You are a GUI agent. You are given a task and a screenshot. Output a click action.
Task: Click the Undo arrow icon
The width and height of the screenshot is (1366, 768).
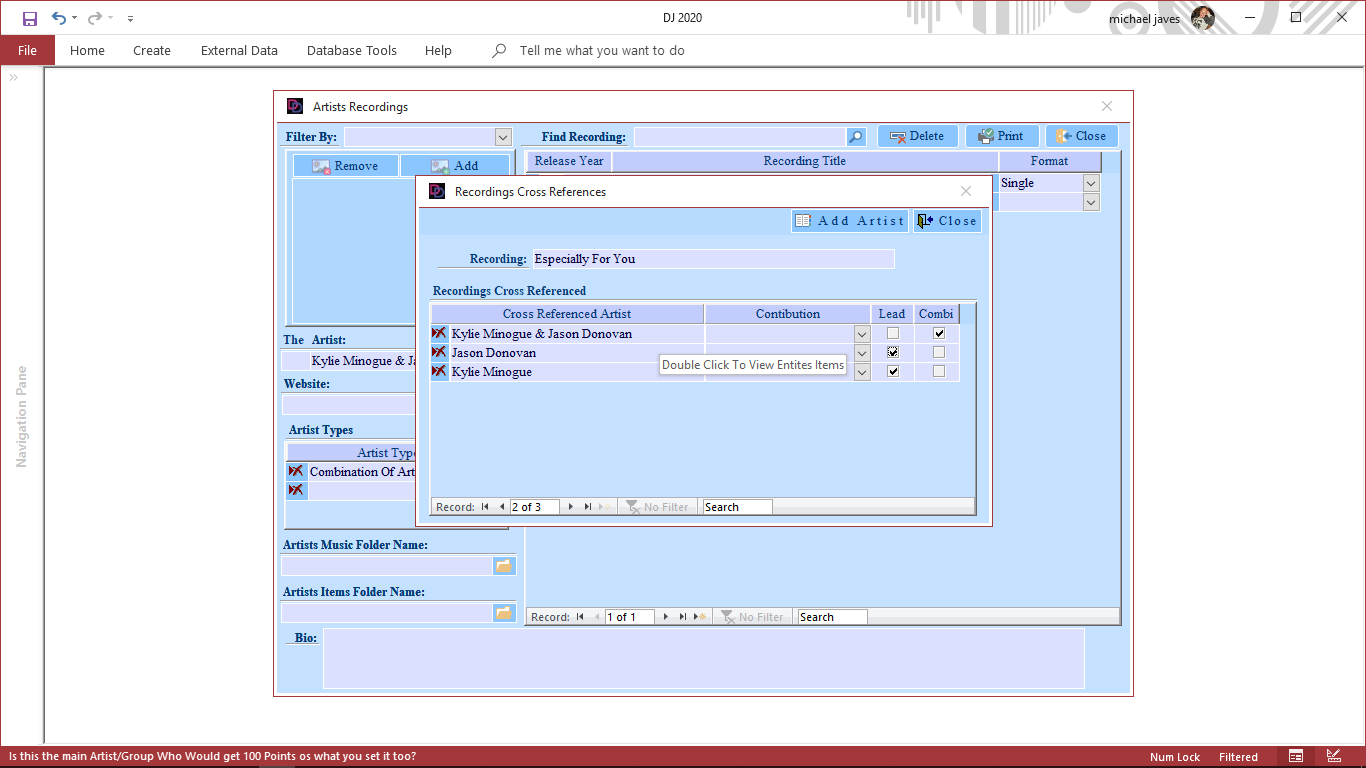coord(59,18)
